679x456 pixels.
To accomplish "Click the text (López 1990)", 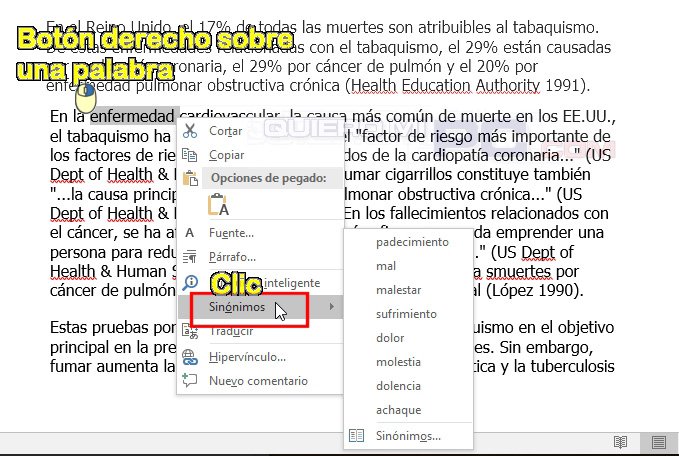I will tap(535, 290).
